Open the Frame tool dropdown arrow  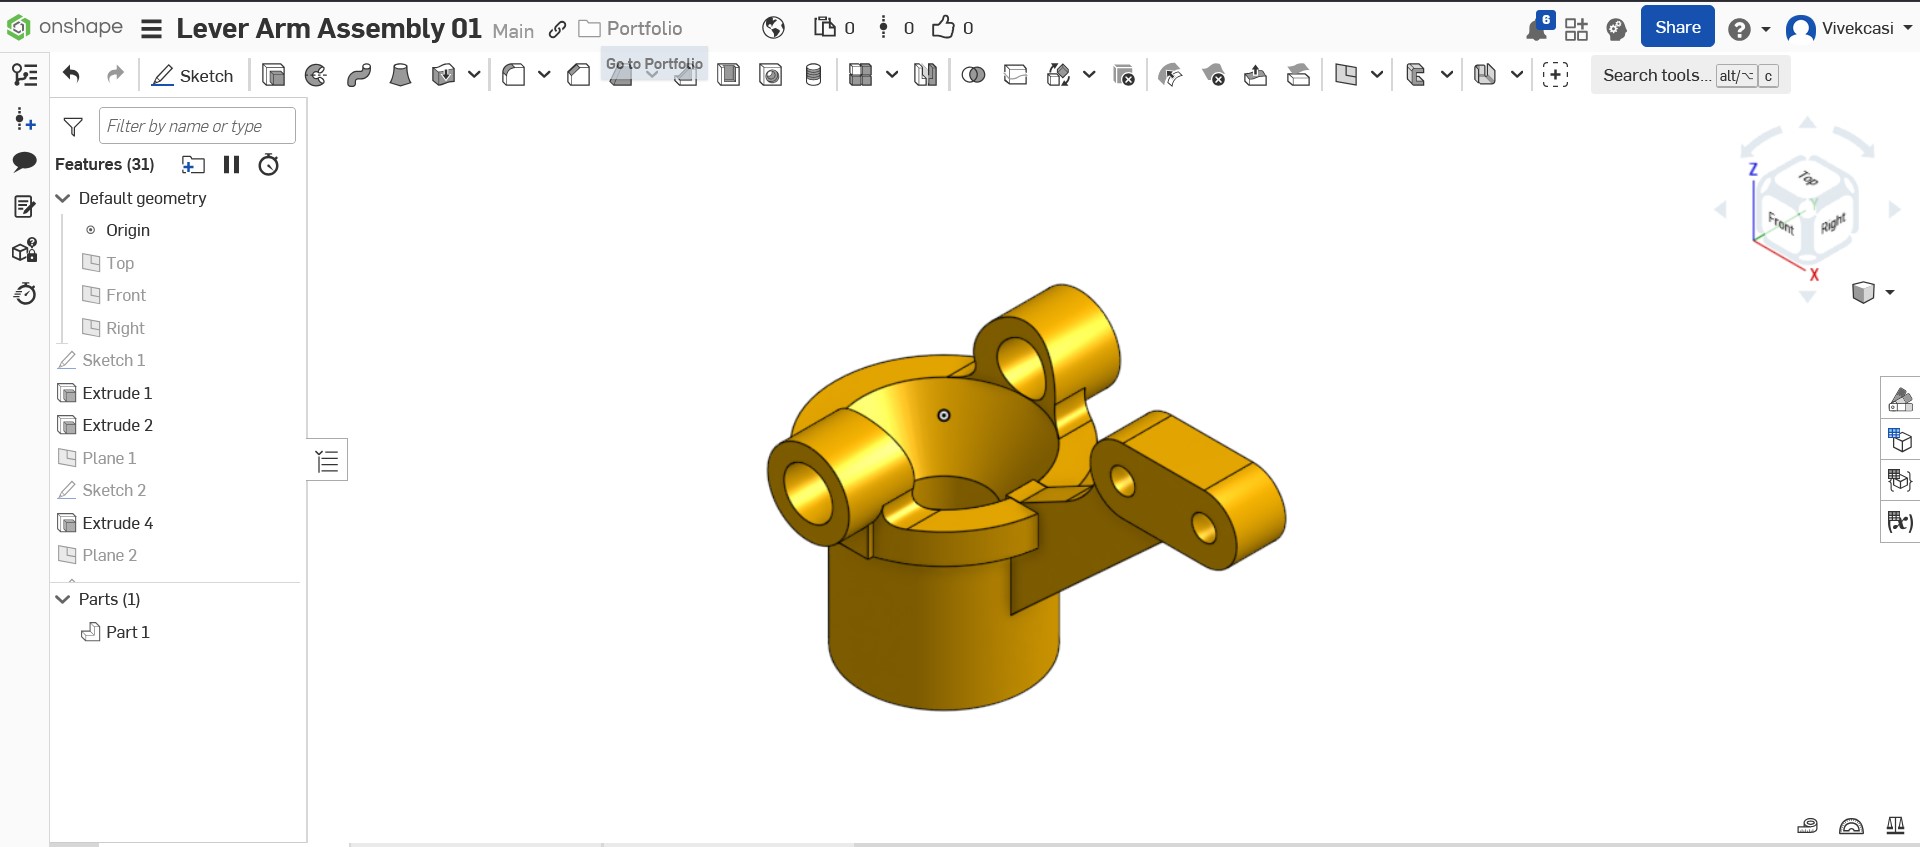[x=1446, y=75]
